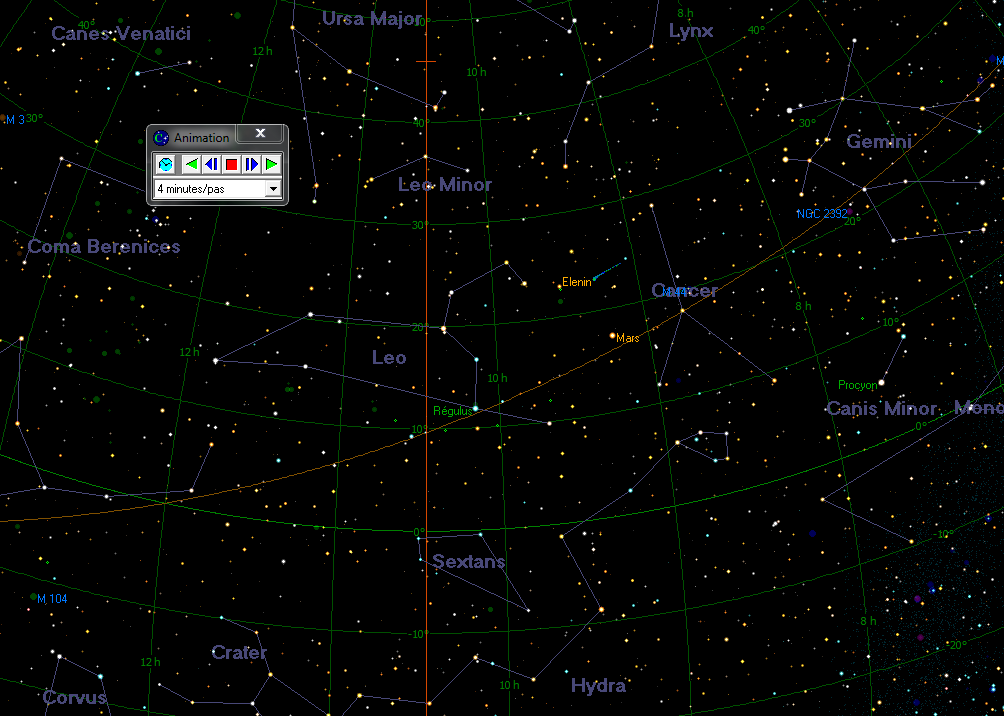Close the Animation panel
Image resolution: width=1004 pixels, height=716 pixels.
[x=260, y=135]
